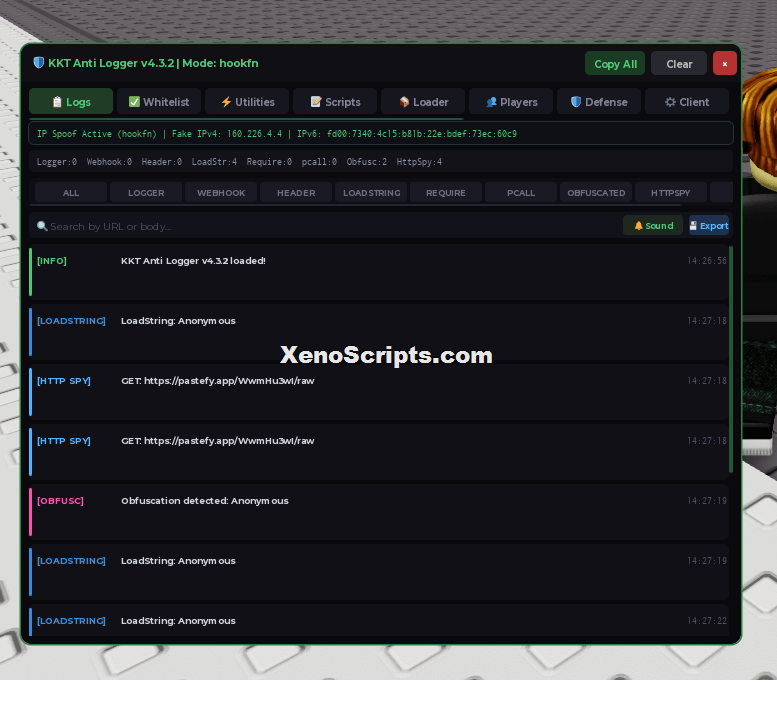The width and height of the screenshot is (777, 710).
Task: Switch to the Whitelist tab
Action: pos(159,102)
